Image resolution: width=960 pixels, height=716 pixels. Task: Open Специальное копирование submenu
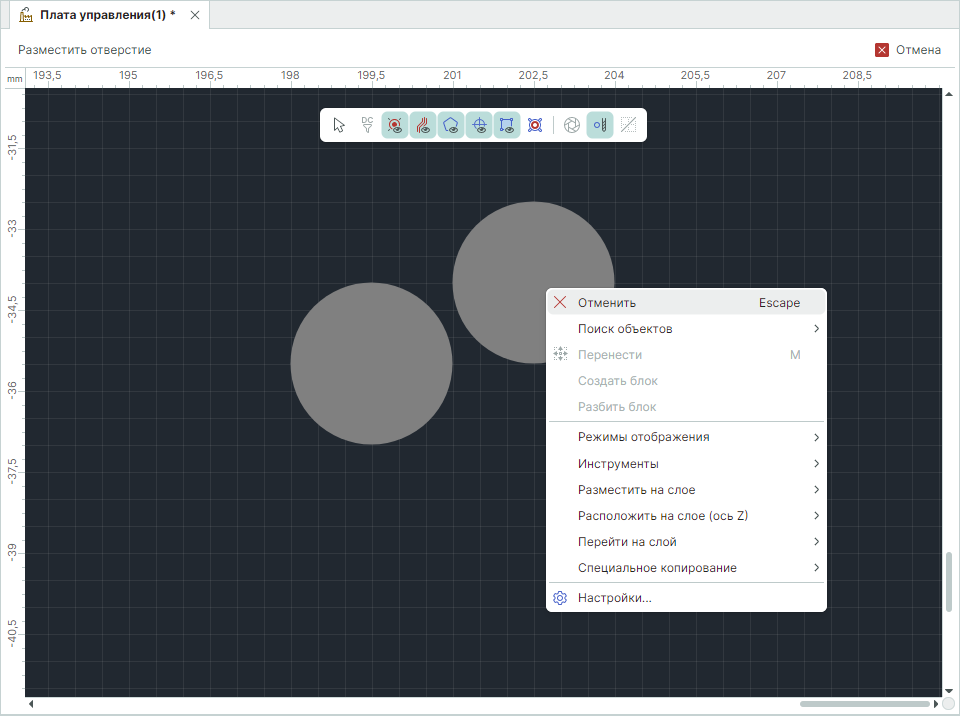(686, 568)
